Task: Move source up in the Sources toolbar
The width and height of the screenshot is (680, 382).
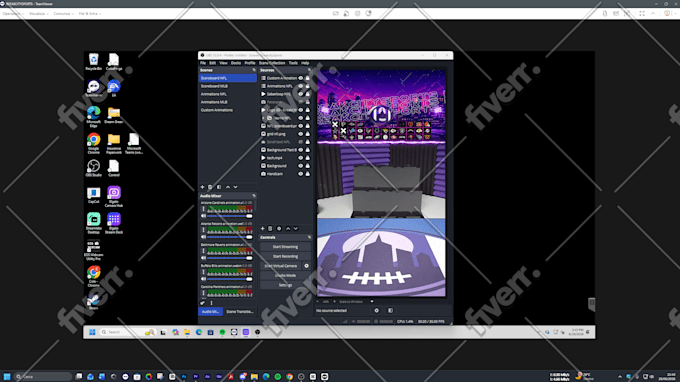Action: coord(288,229)
